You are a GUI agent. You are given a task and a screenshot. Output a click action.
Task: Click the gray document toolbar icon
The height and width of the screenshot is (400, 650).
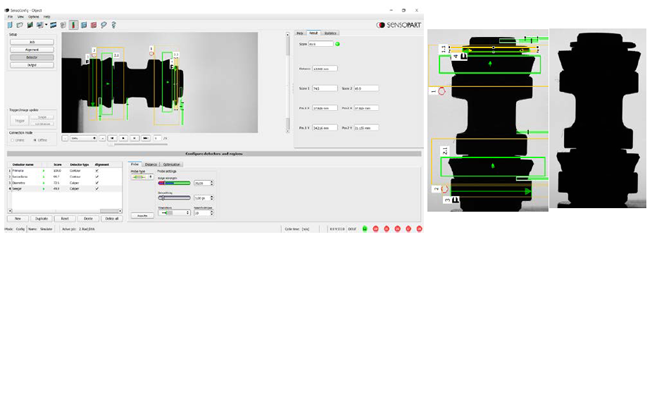coord(63,25)
